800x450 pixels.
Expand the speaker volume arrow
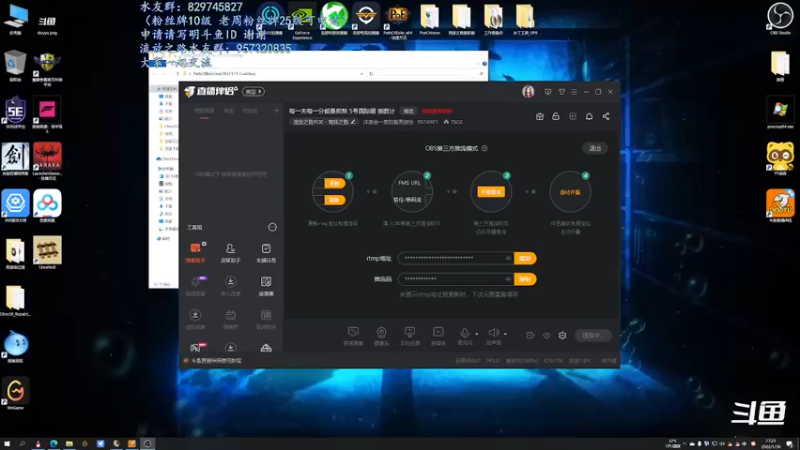[x=505, y=334]
